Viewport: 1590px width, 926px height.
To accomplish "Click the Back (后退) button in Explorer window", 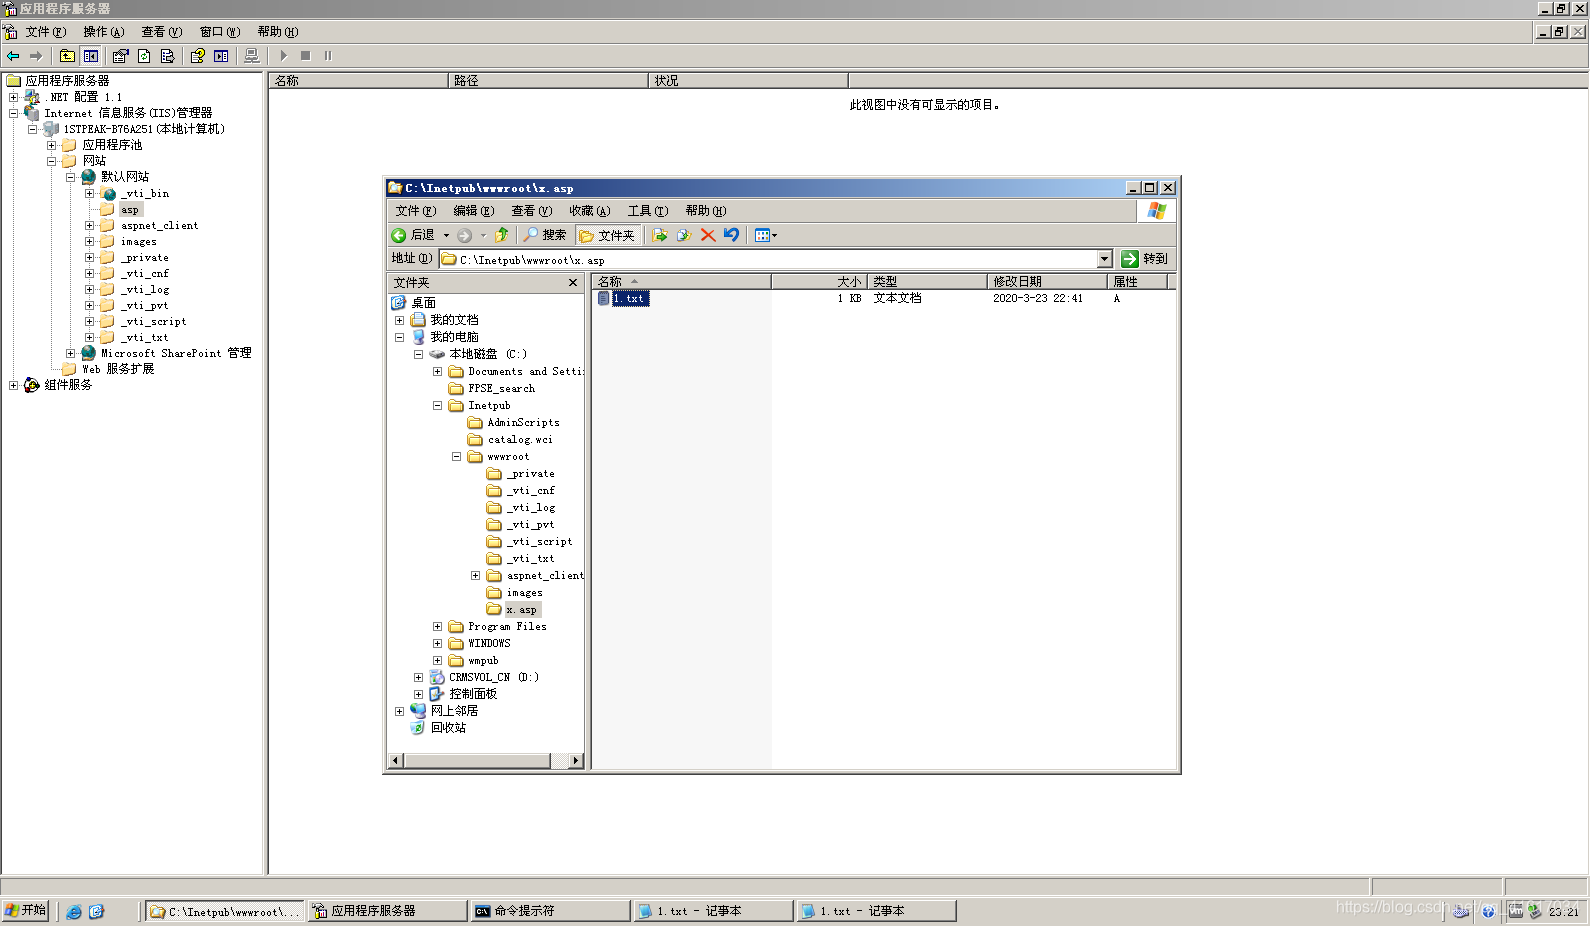I will [x=413, y=235].
